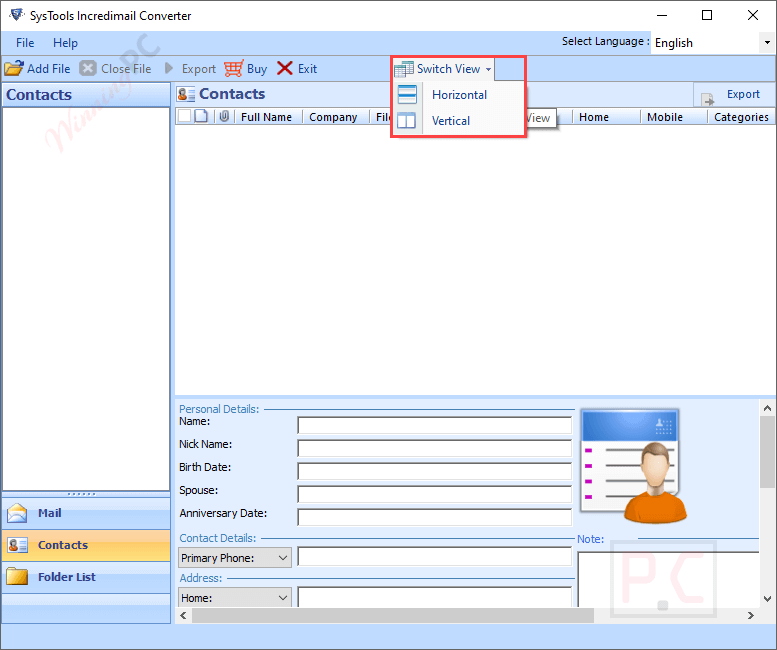This screenshot has width=777, height=650.
Task: Sort by Home column header
Action: coord(594,117)
